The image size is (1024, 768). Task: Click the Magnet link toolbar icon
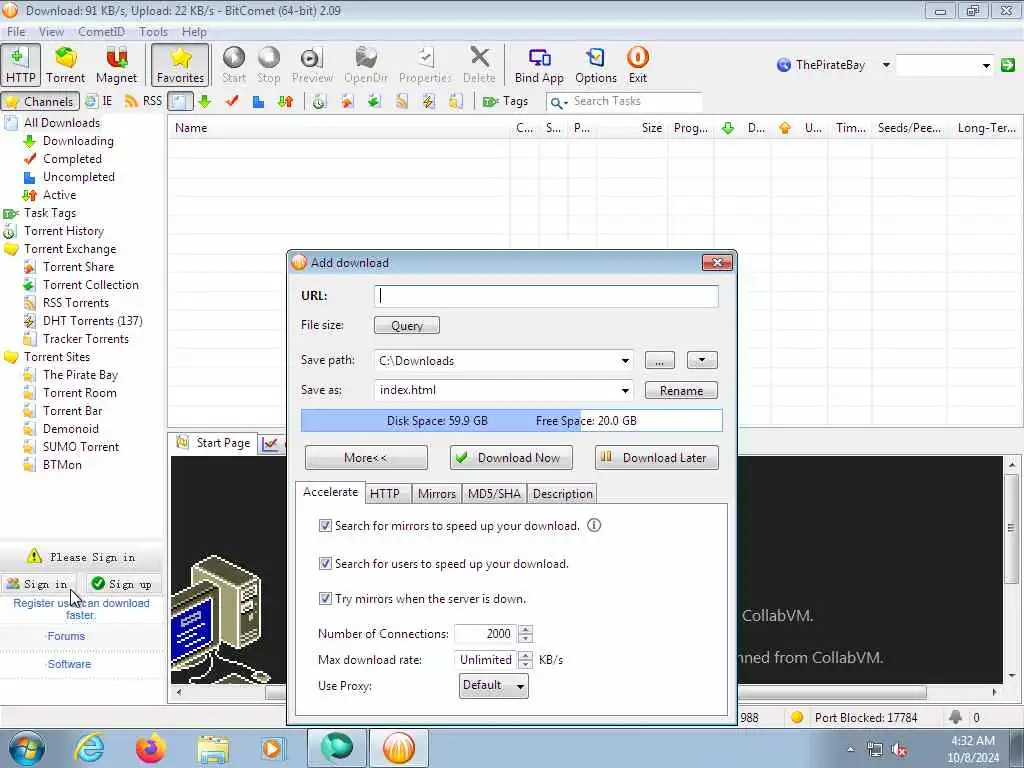coord(116,65)
